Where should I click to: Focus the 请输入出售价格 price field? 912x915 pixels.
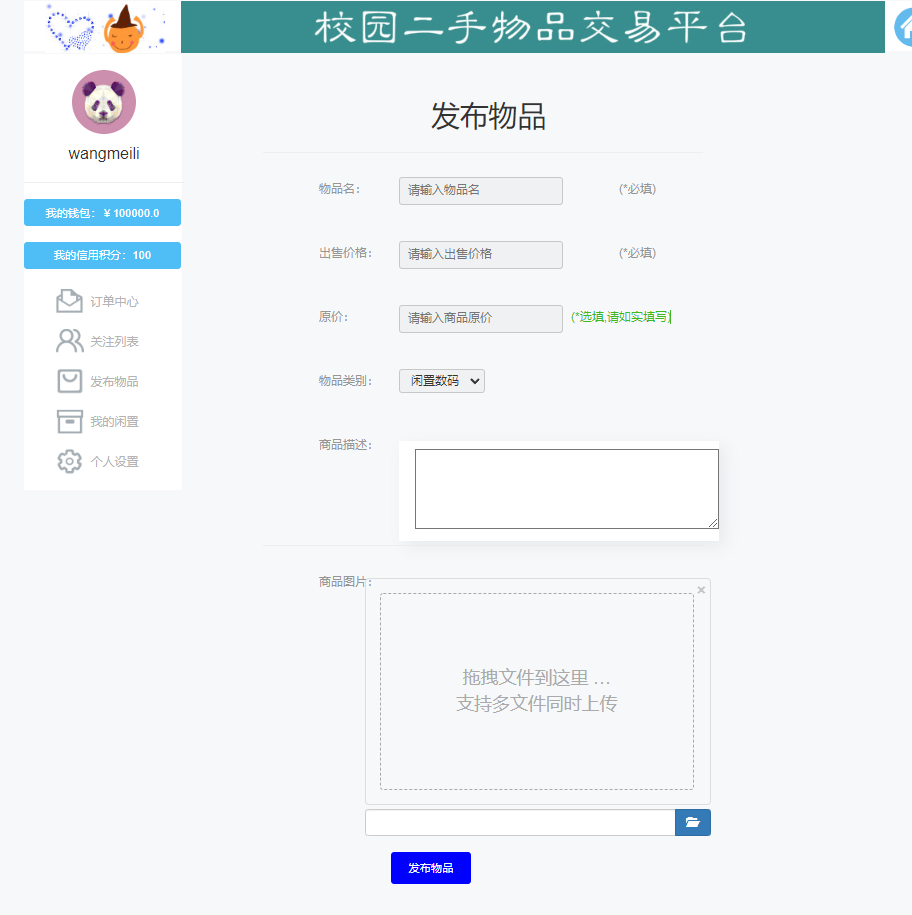pos(480,255)
